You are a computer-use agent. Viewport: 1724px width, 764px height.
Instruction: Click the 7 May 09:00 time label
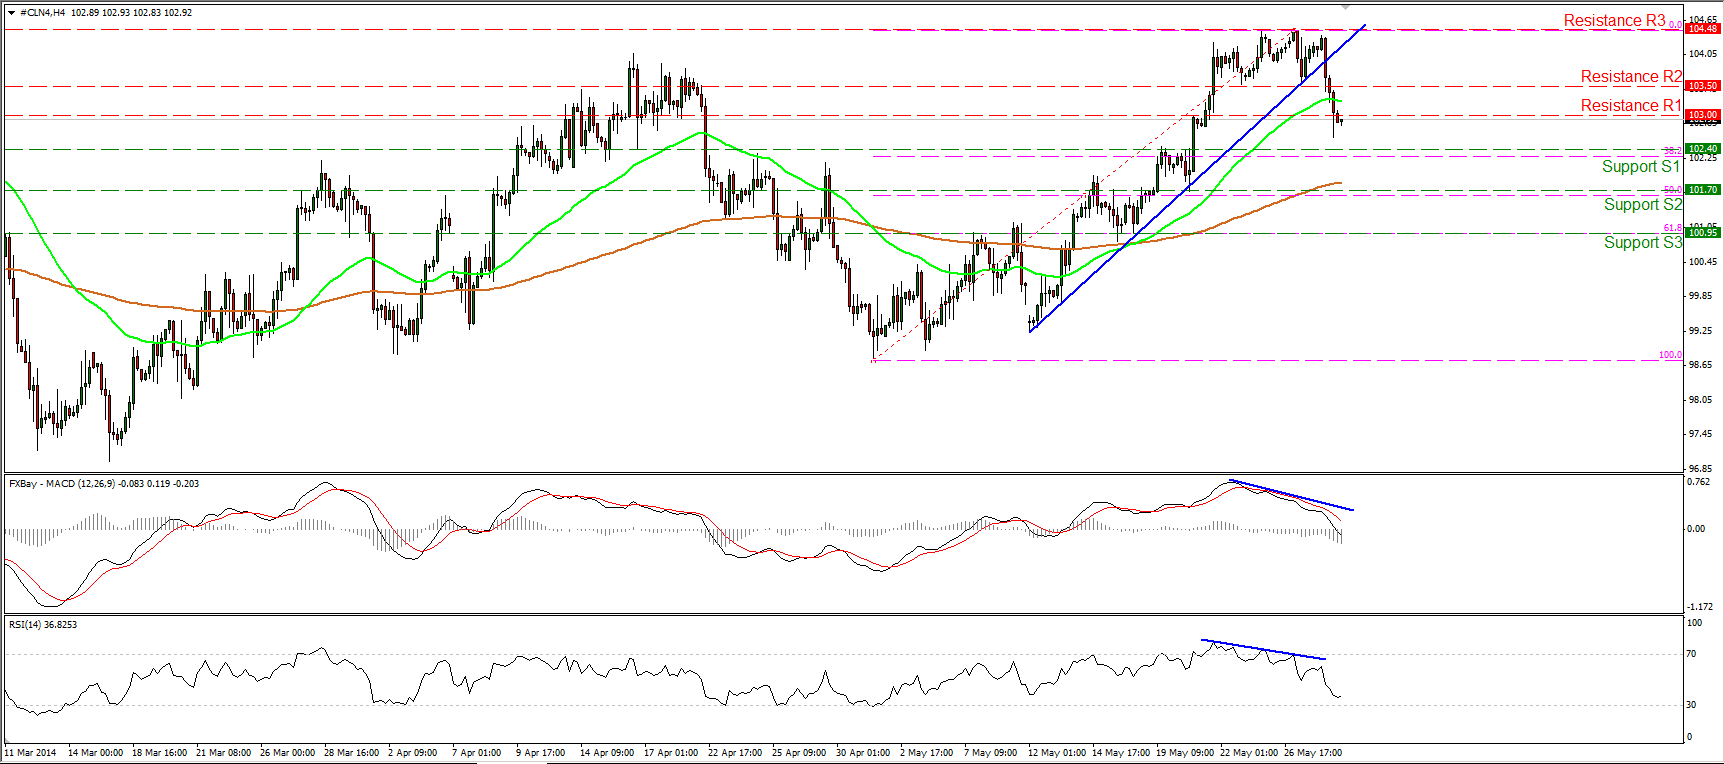click(x=990, y=753)
